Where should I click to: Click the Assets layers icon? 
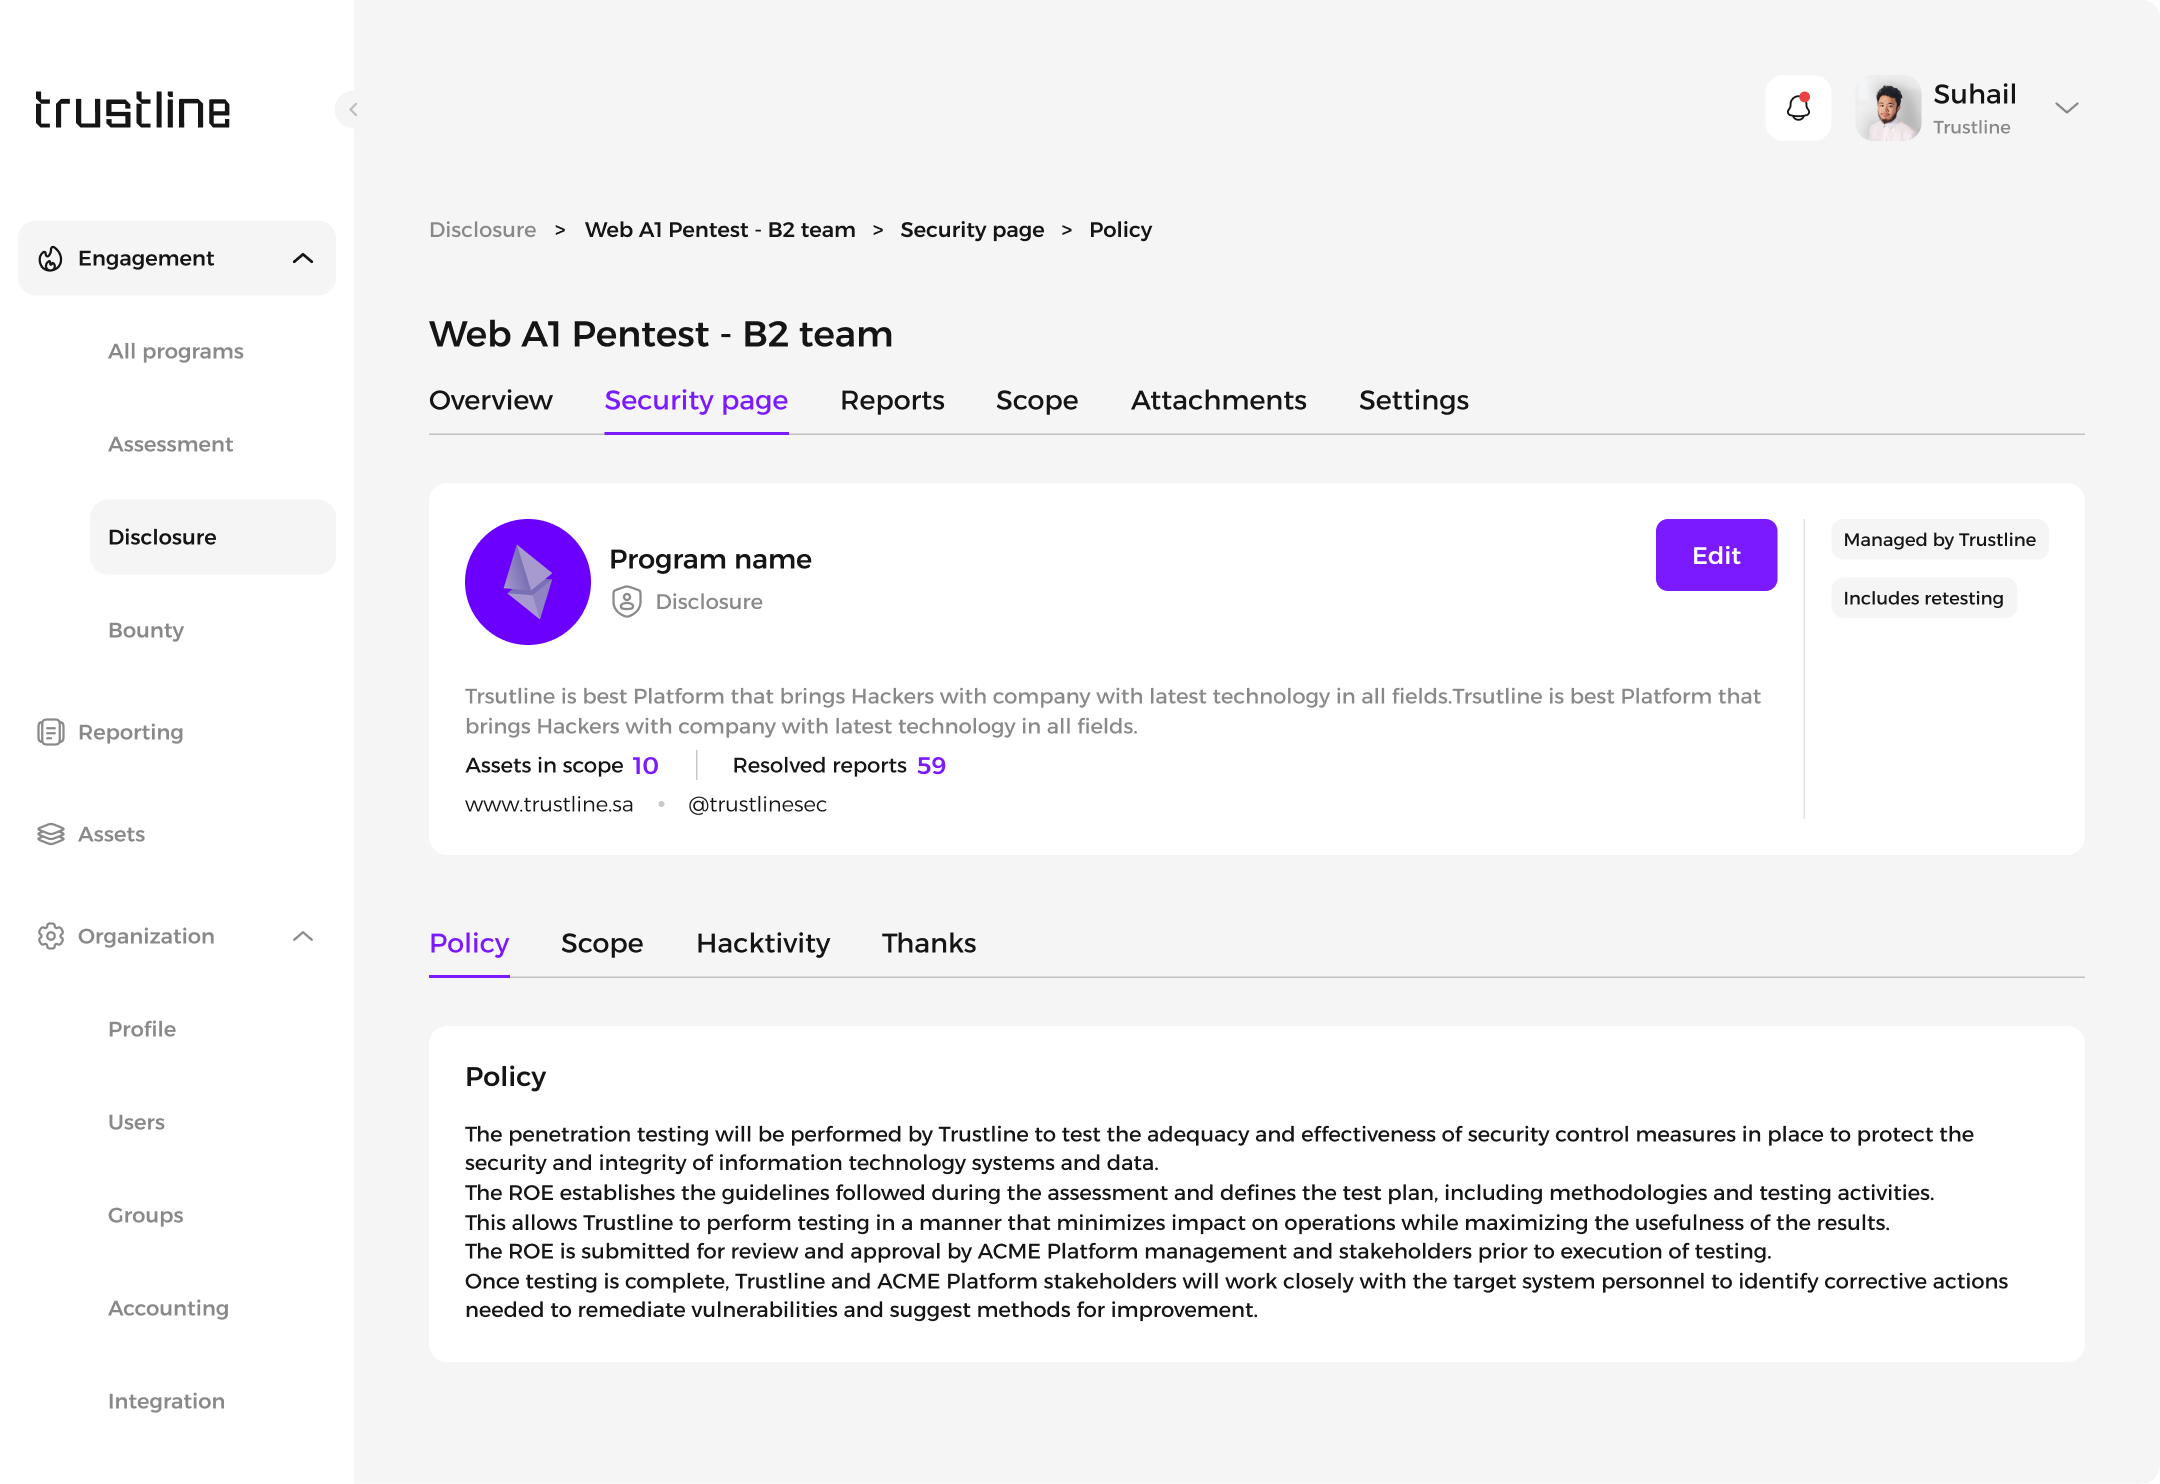50,834
